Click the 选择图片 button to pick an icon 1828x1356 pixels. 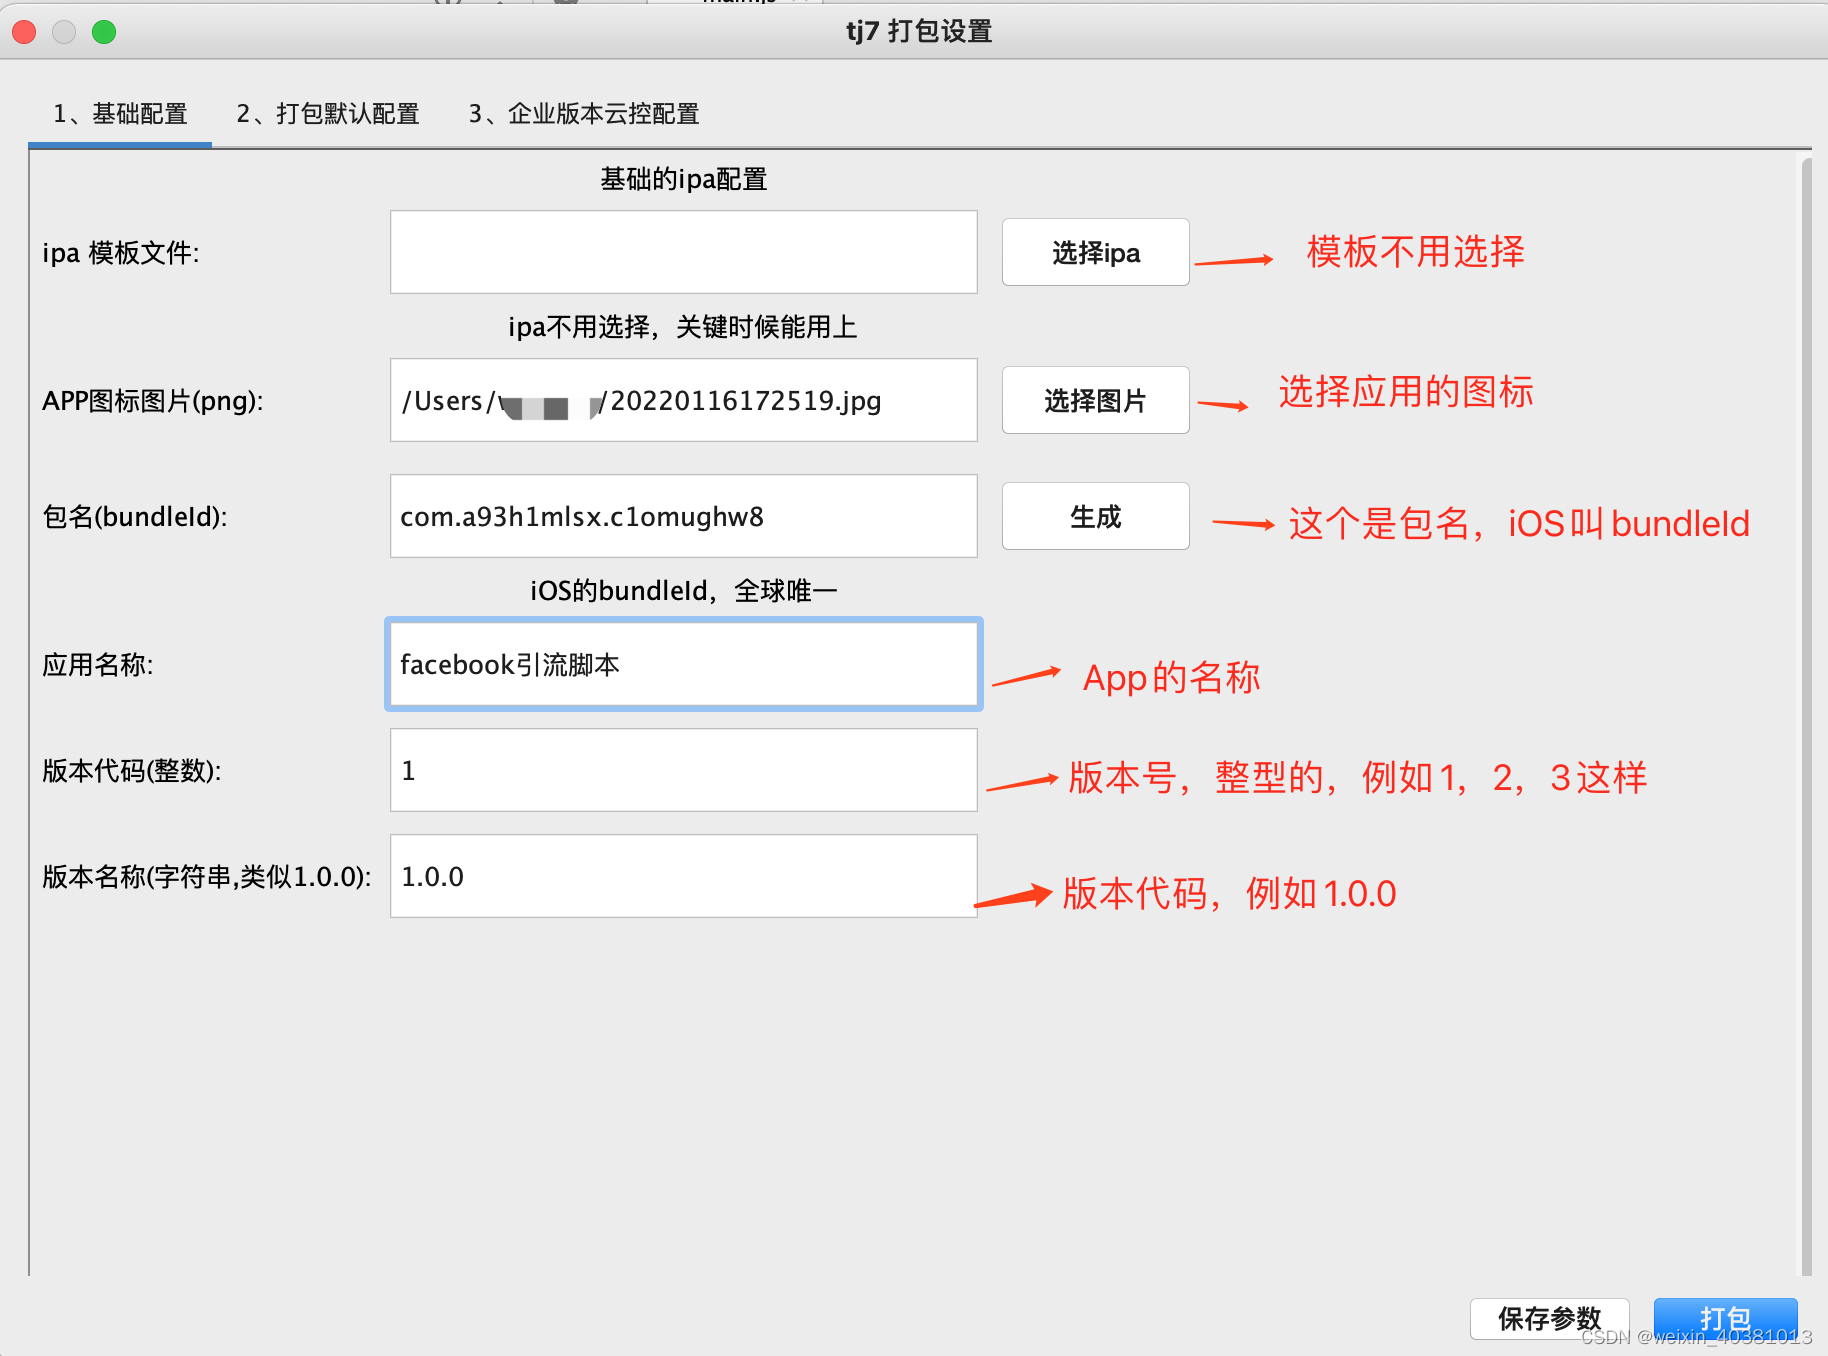pyautogui.click(x=1094, y=400)
